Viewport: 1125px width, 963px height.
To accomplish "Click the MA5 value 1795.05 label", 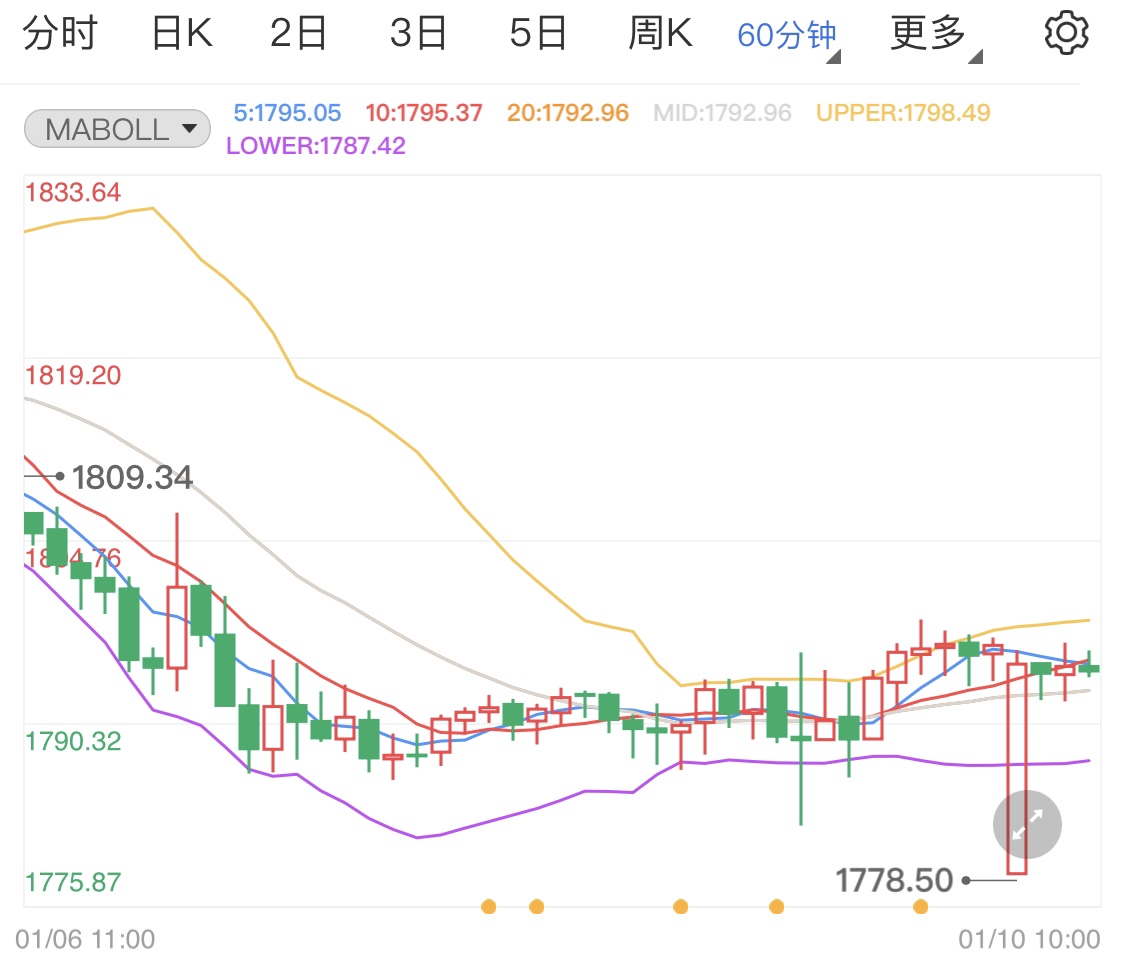I will (287, 112).
